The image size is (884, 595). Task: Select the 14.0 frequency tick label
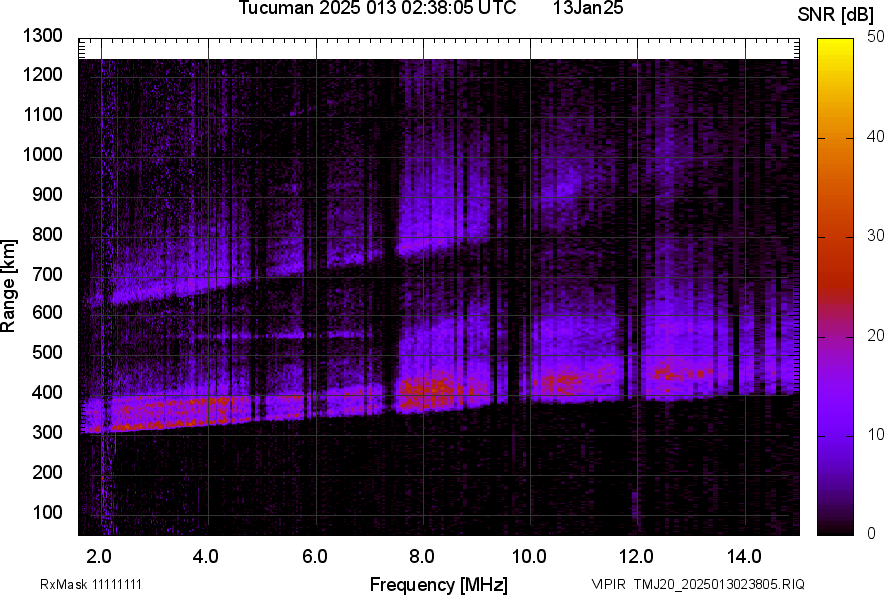point(743,555)
